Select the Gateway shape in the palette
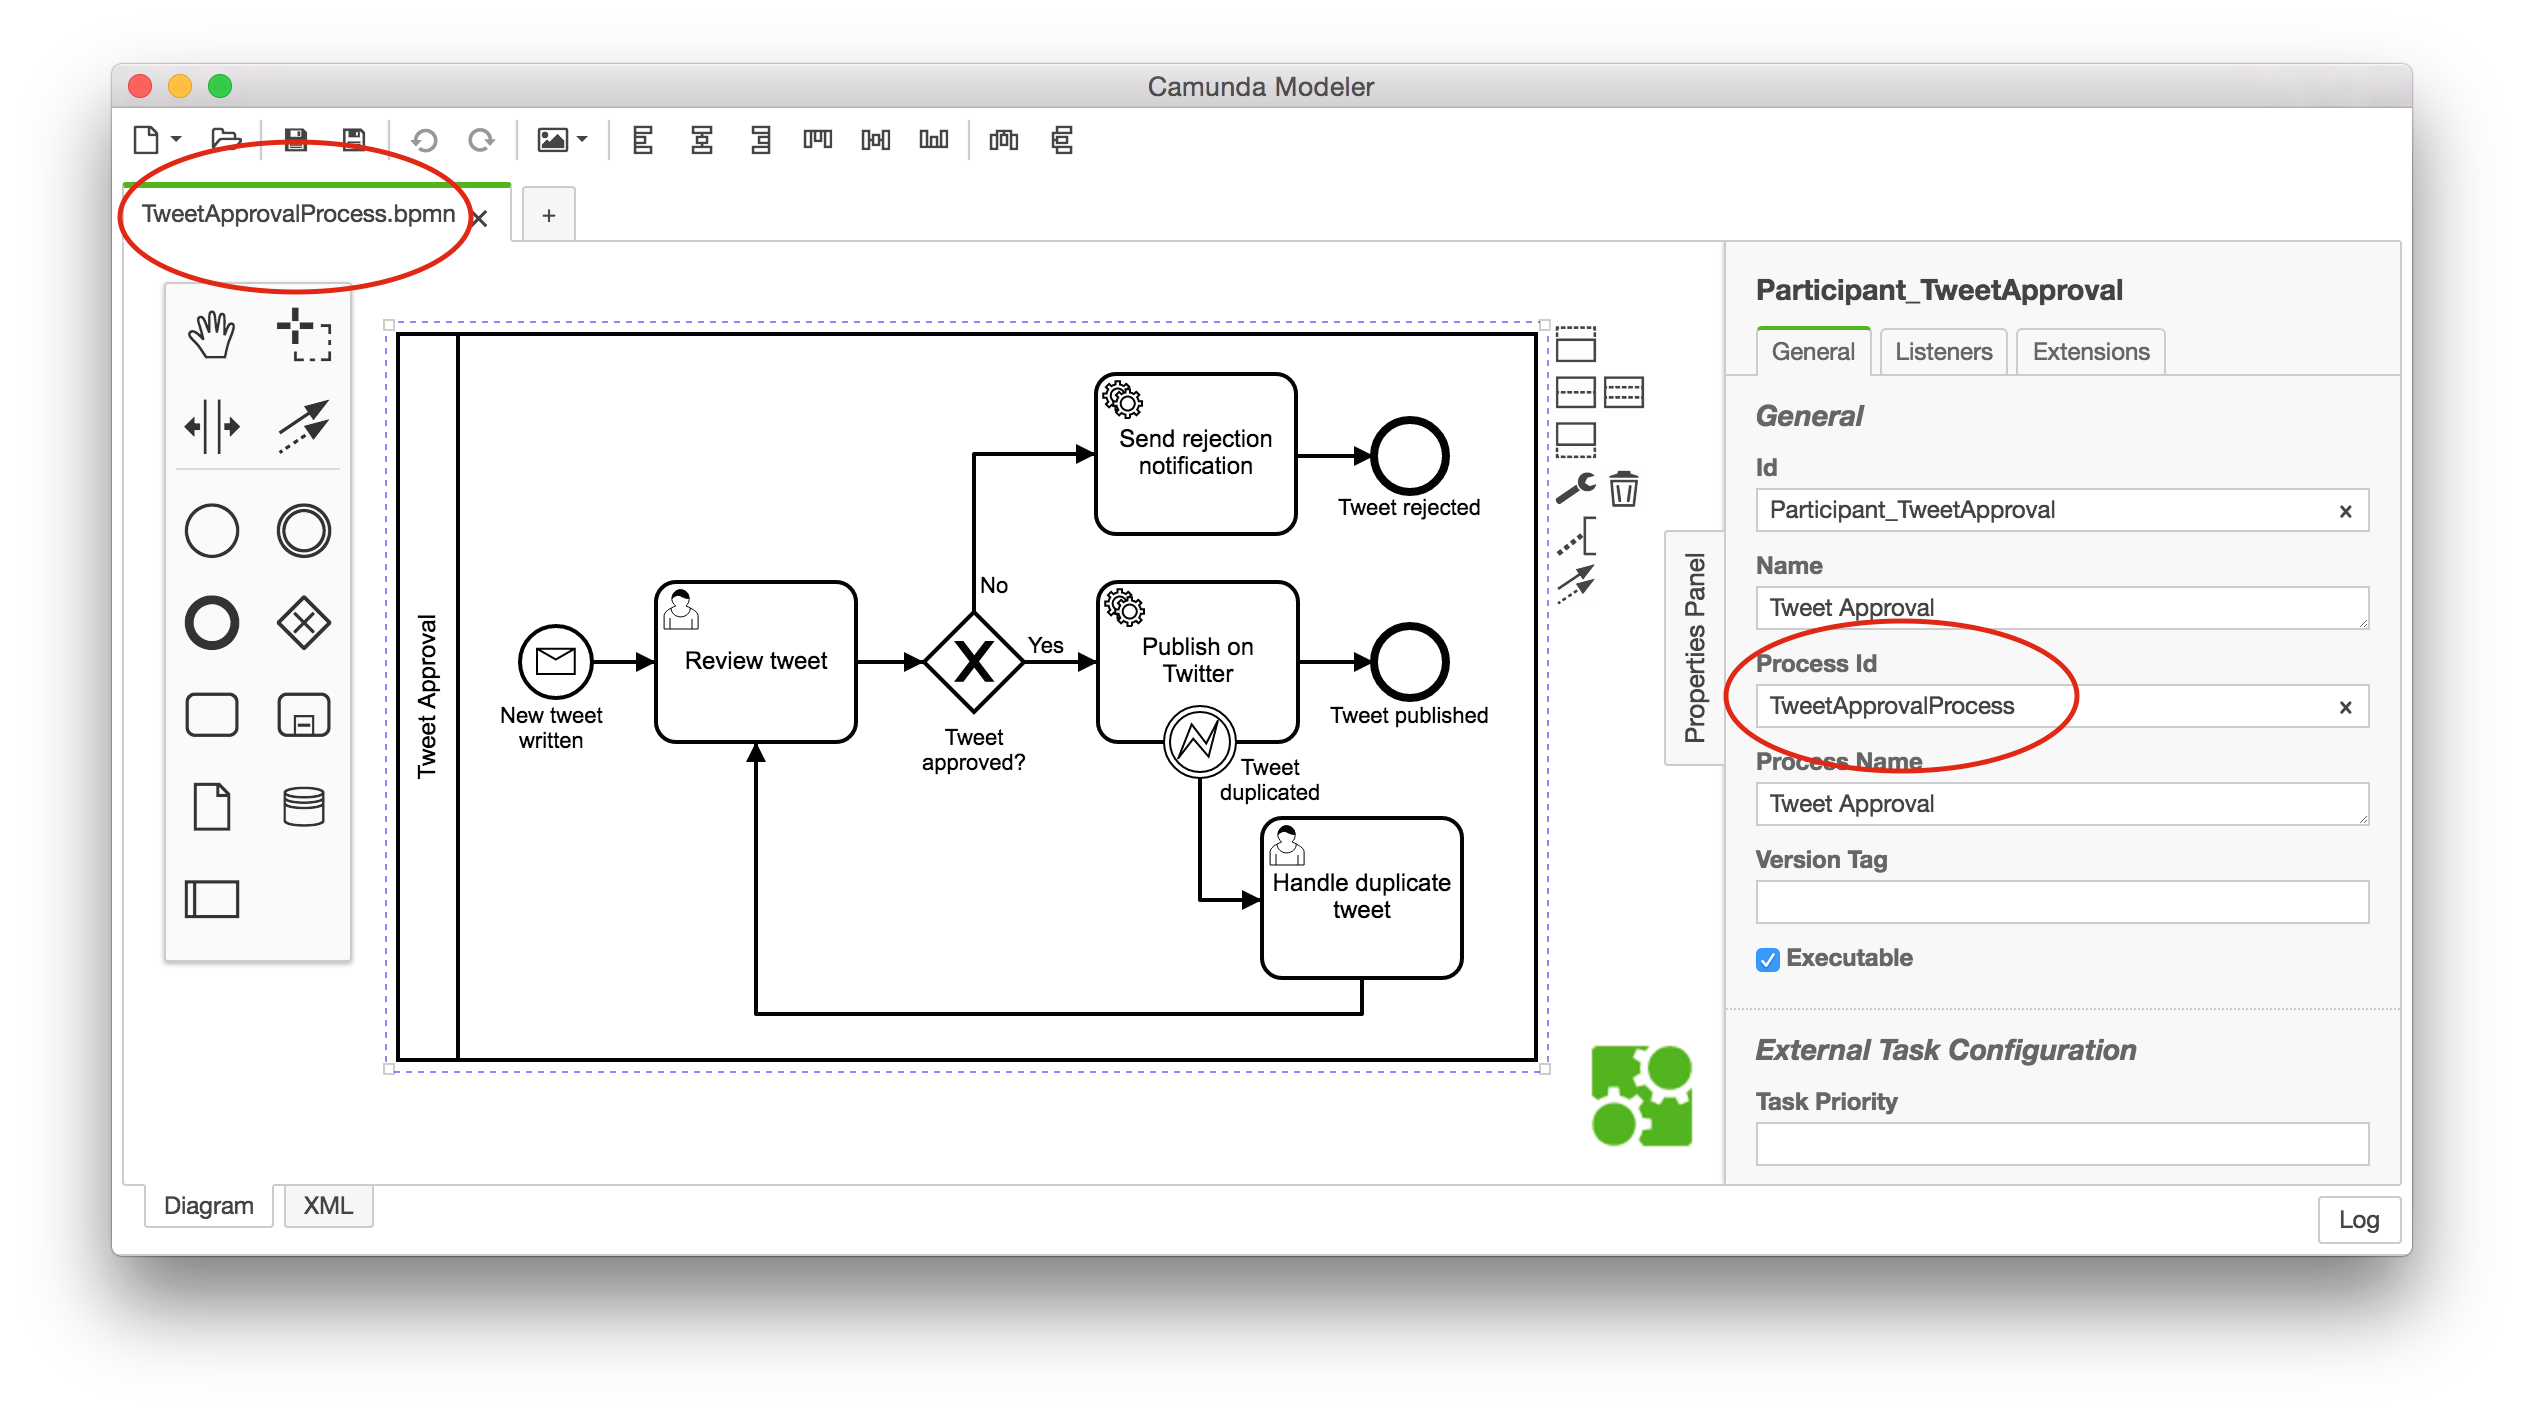Image resolution: width=2524 pixels, height=1416 pixels. point(303,622)
